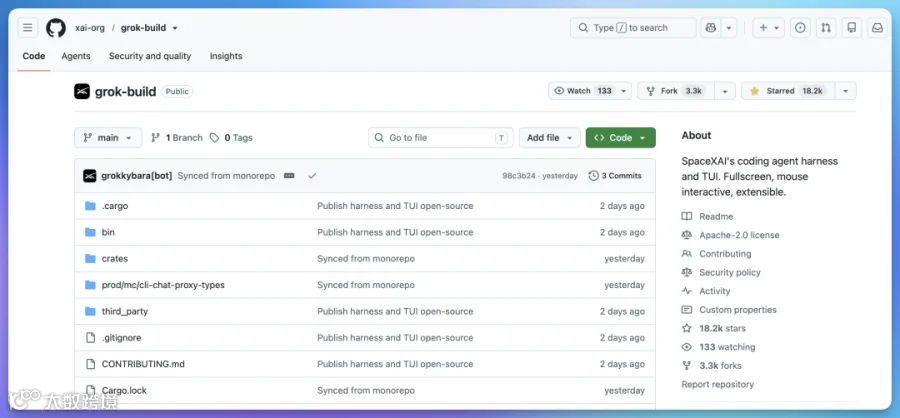Open the star lists dropdown arrow

point(845,91)
